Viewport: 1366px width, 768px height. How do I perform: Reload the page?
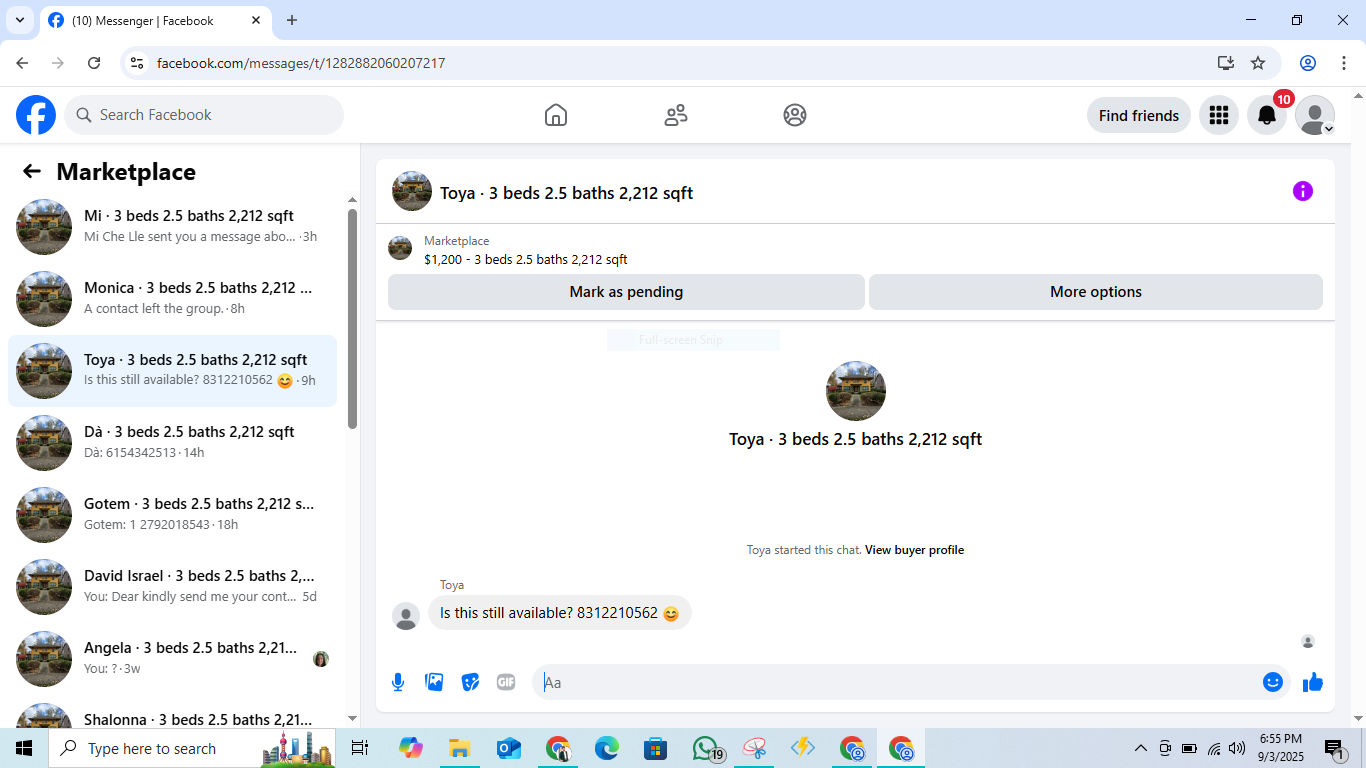94,63
